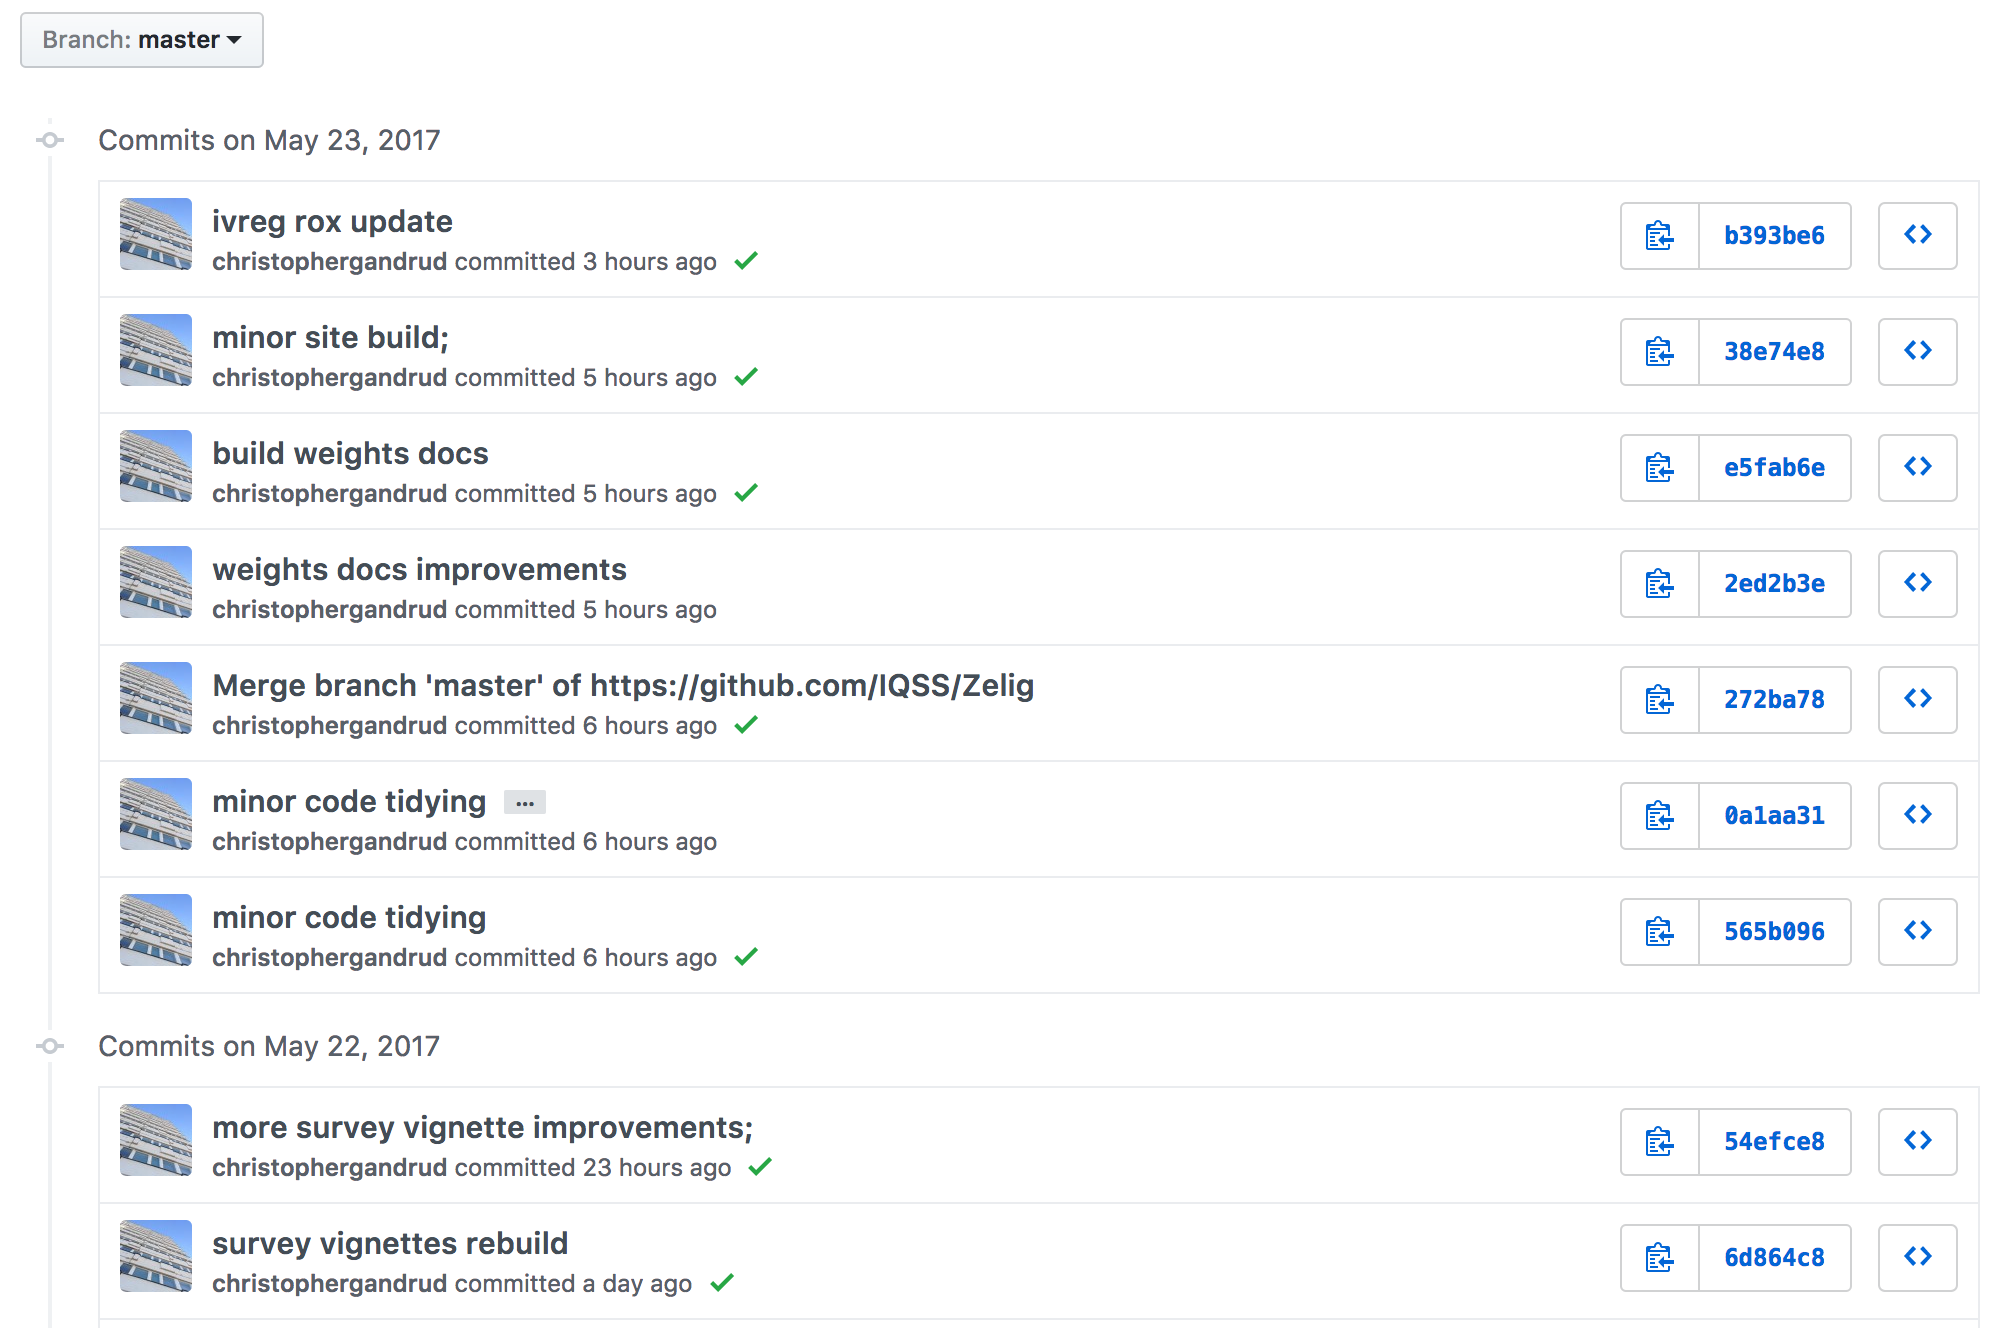Click avatar thumbnail for ivreg rox update

(156, 234)
